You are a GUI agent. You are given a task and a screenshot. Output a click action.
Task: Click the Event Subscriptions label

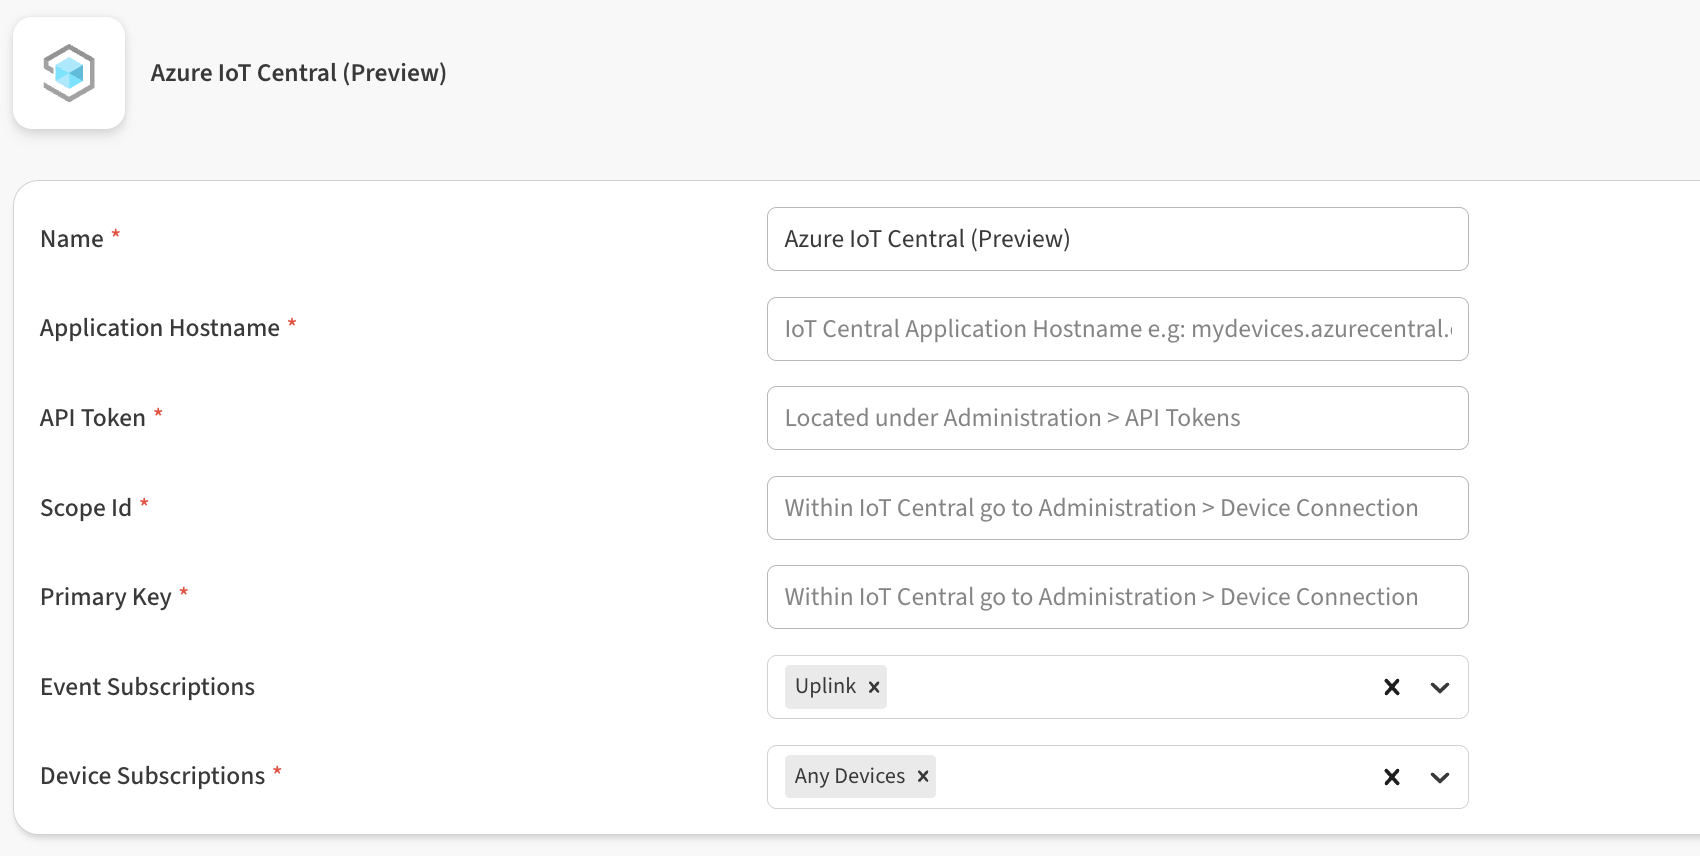tap(147, 687)
